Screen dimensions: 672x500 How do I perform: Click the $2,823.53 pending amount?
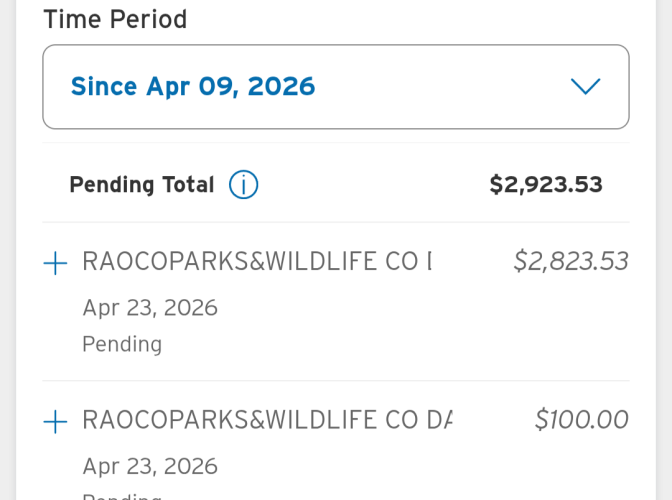(571, 261)
